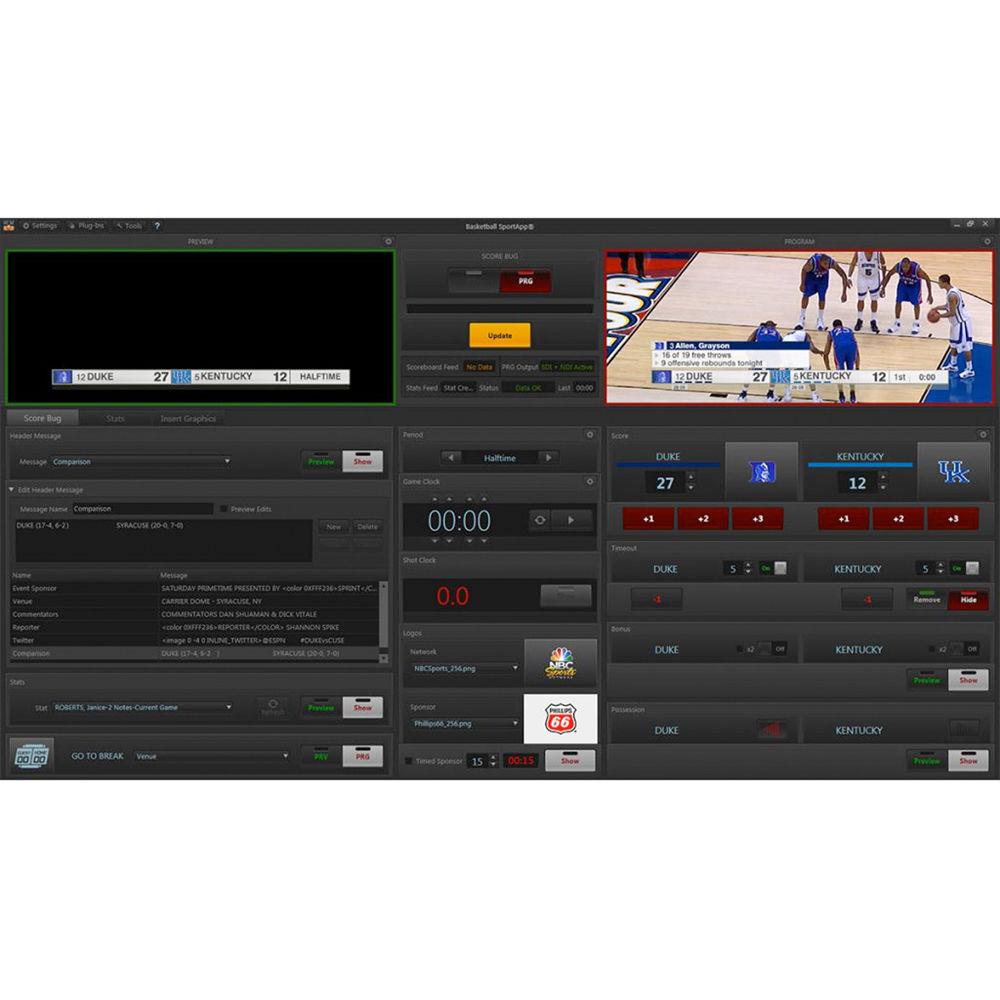Open the Plug-Ins menu
Image resolution: width=1000 pixels, height=1000 pixels.
pos(86,226)
